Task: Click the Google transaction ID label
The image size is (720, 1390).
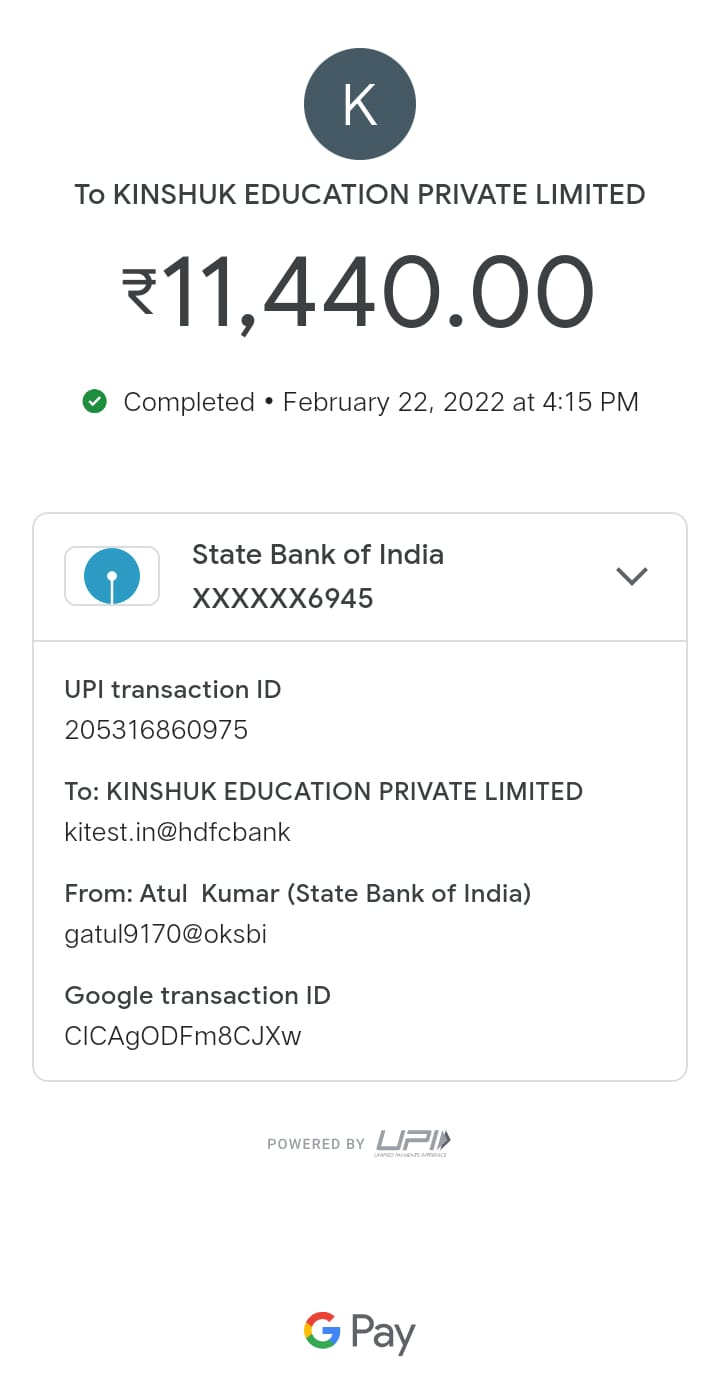Action: (197, 995)
